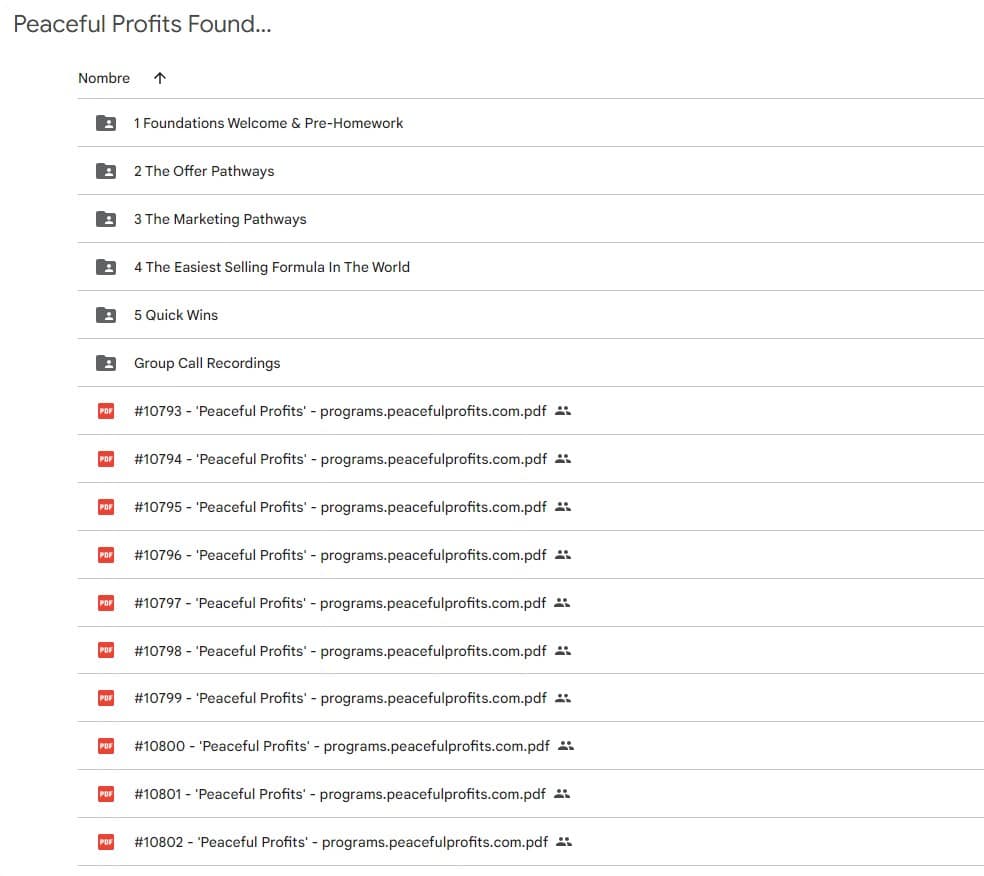The height and width of the screenshot is (876, 984).
Task: Open 4 The Easiest Selling Formula folder
Action: [x=271, y=267]
